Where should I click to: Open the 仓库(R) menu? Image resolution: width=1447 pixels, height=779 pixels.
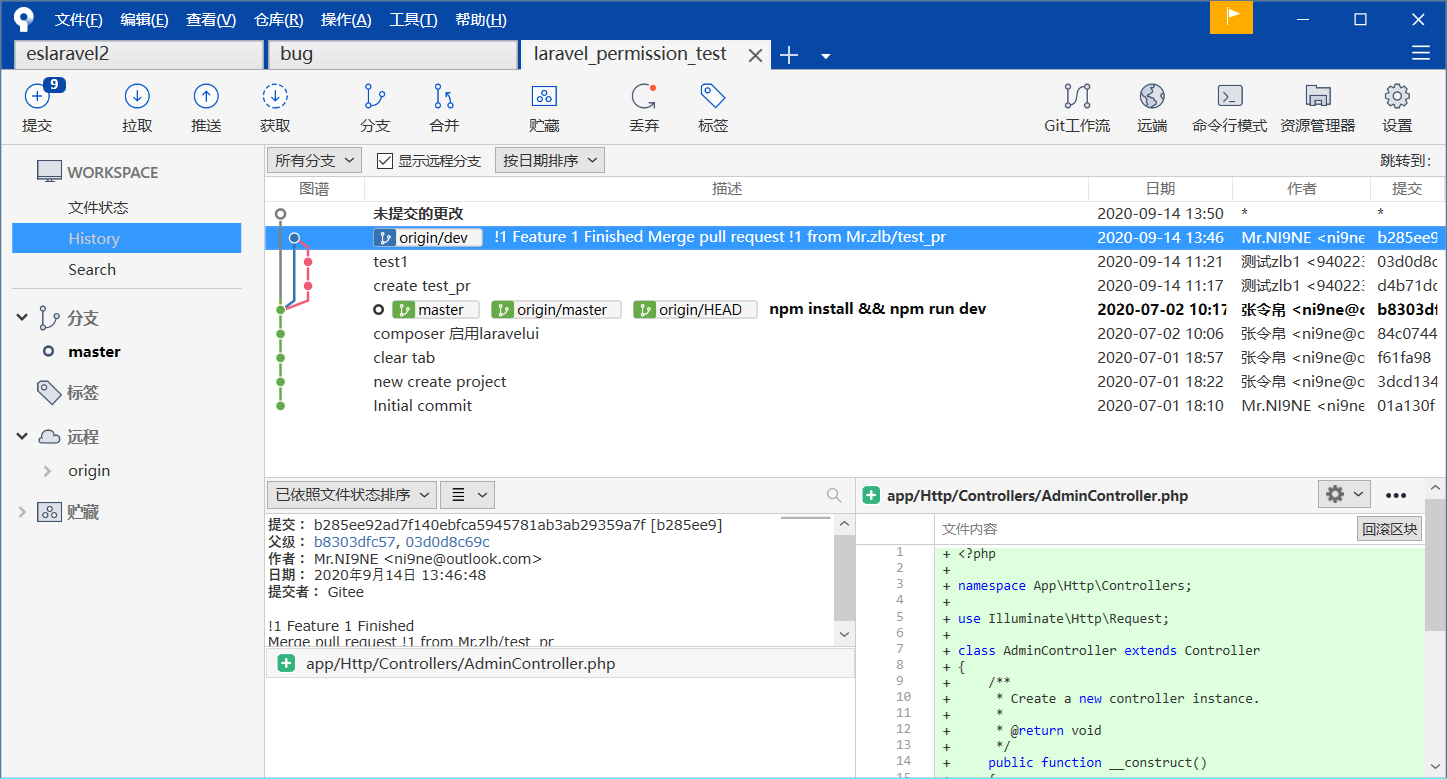tap(278, 20)
